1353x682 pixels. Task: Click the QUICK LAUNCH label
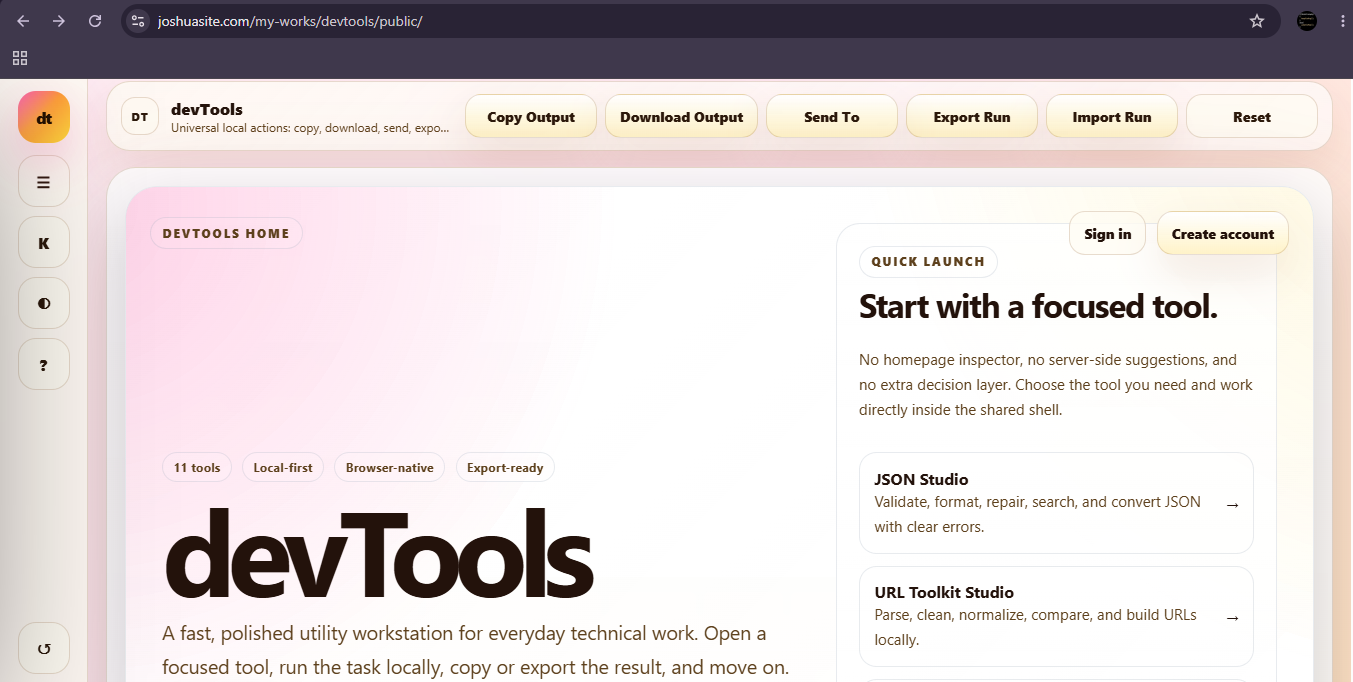click(x=928, y=262)
